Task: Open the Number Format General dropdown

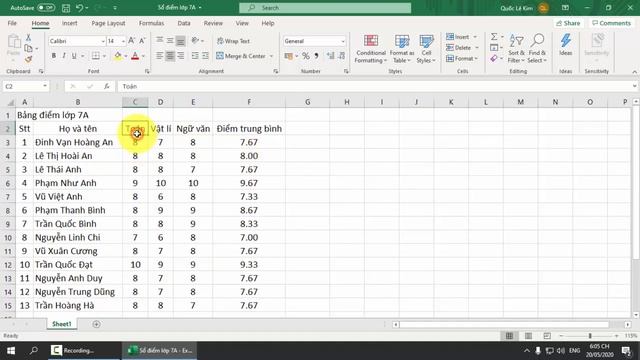Action: click(x=342, y=41)
